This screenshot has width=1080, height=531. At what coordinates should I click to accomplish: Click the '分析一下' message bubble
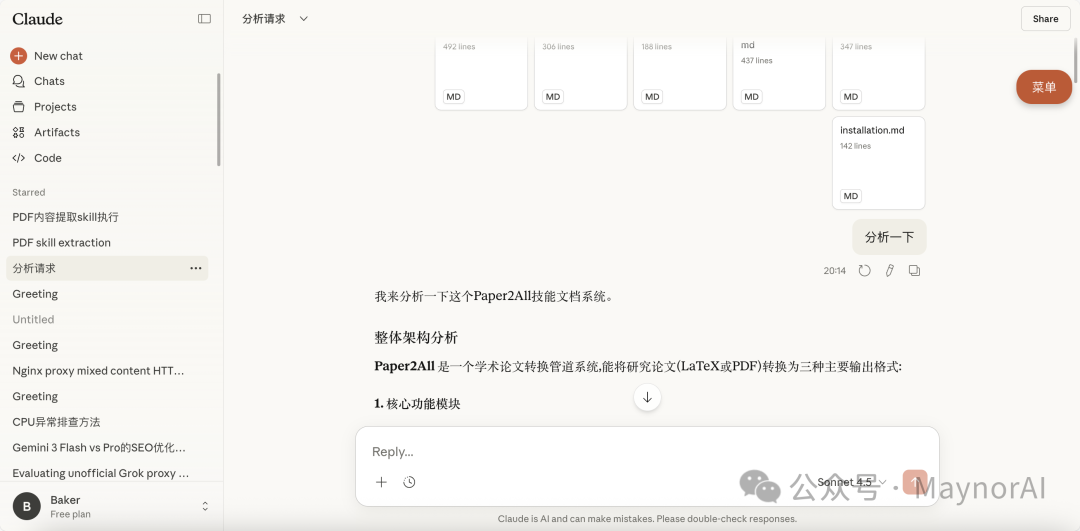tap(889, 237)
